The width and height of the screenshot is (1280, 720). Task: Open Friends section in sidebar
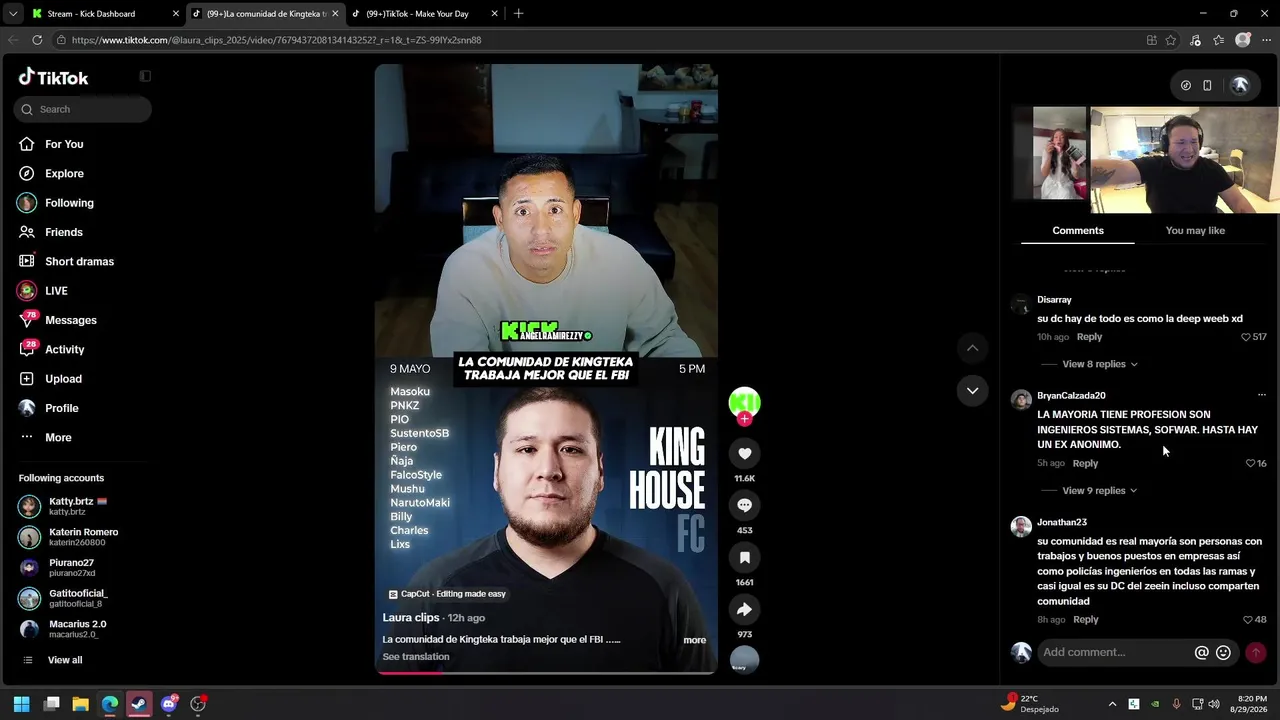tap(64, 232)
